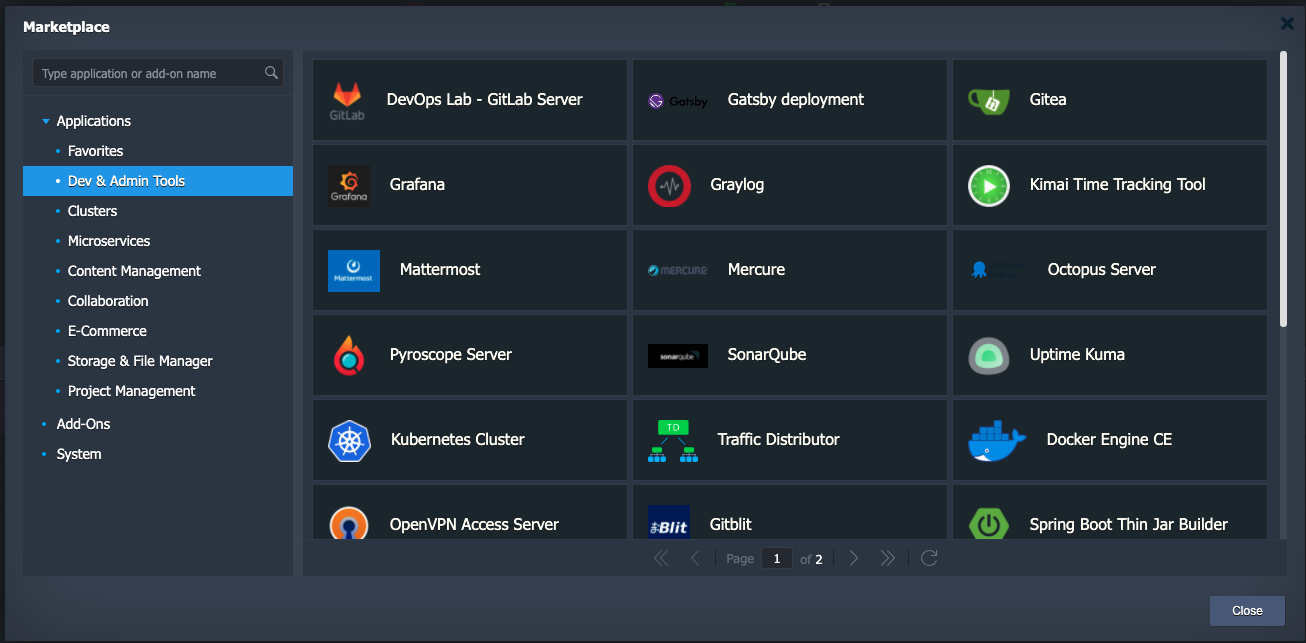Select the GitLab Server application icon
This screenshot has width=1306, height=643.
point(349,100)
